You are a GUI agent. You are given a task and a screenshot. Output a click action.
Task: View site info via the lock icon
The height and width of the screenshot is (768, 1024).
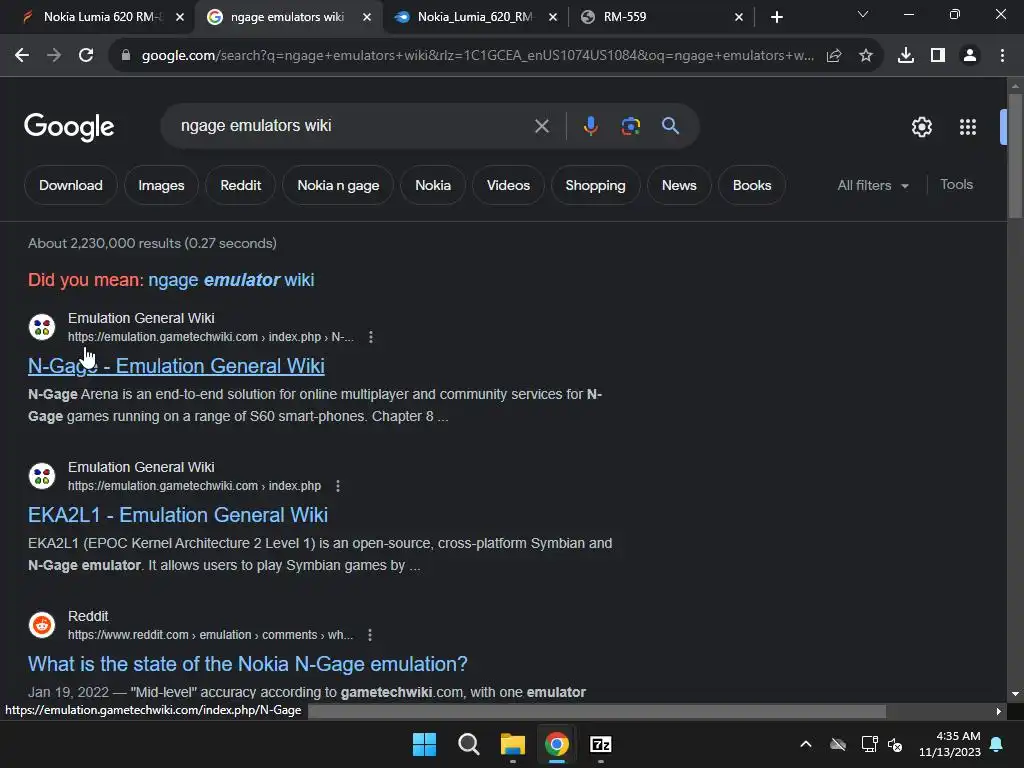[x=125, y=56]
